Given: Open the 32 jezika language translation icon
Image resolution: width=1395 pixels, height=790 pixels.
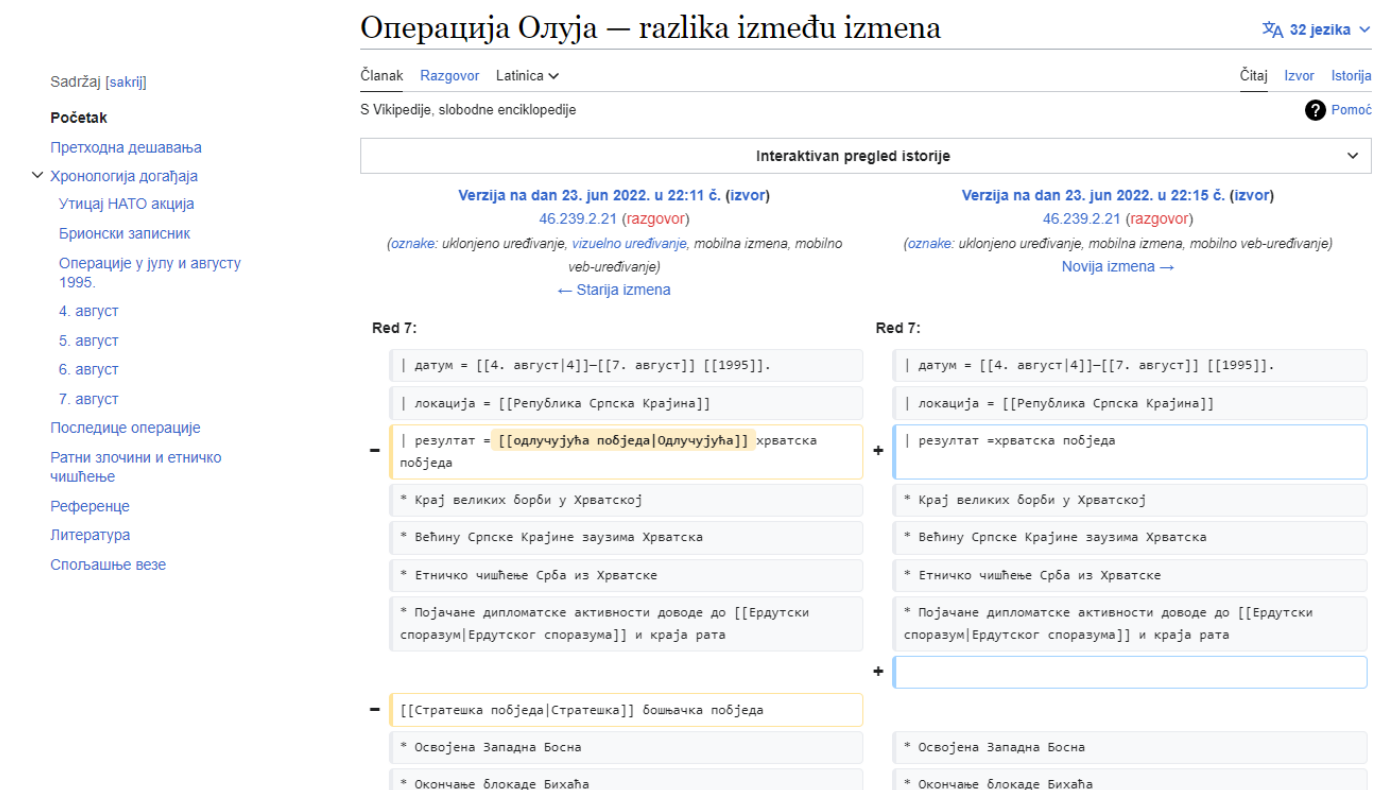Looking at the screenshot, I should [1272, 30].
